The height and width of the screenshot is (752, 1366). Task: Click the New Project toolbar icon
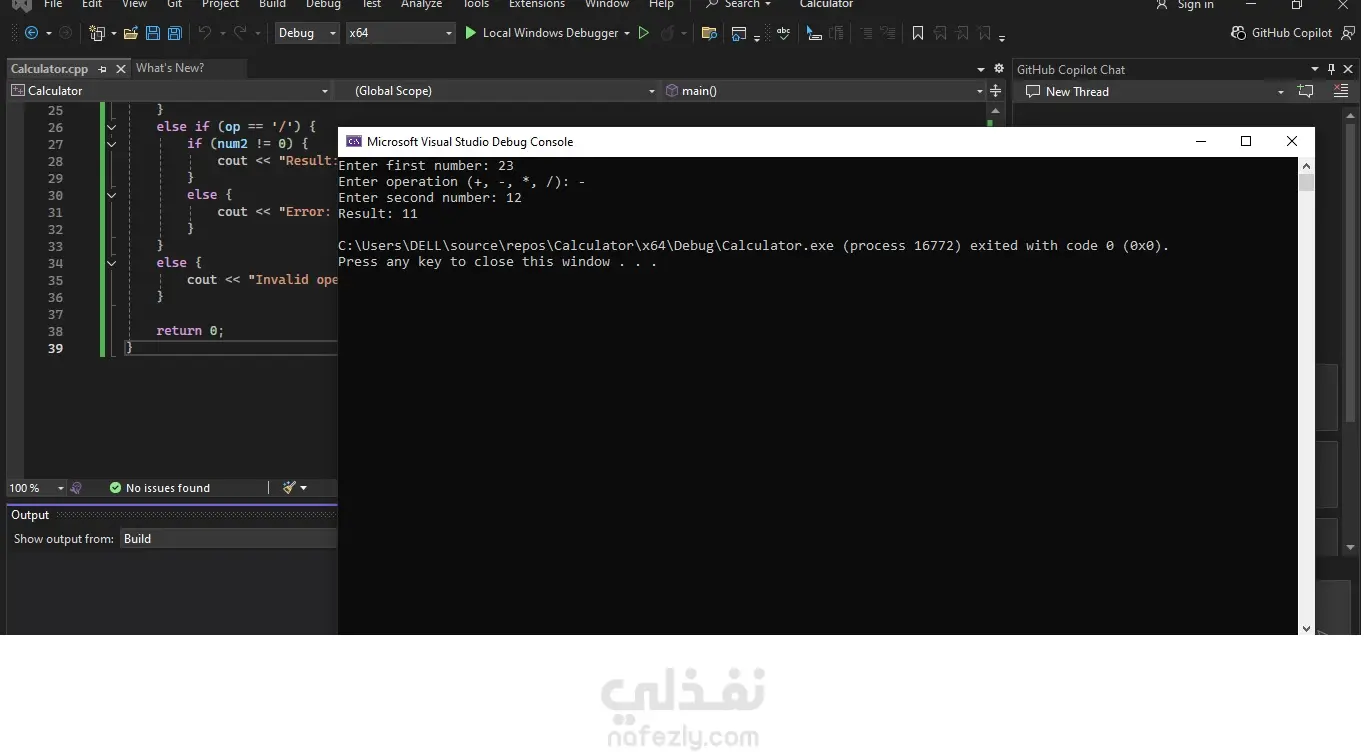[x=96, y=33]
